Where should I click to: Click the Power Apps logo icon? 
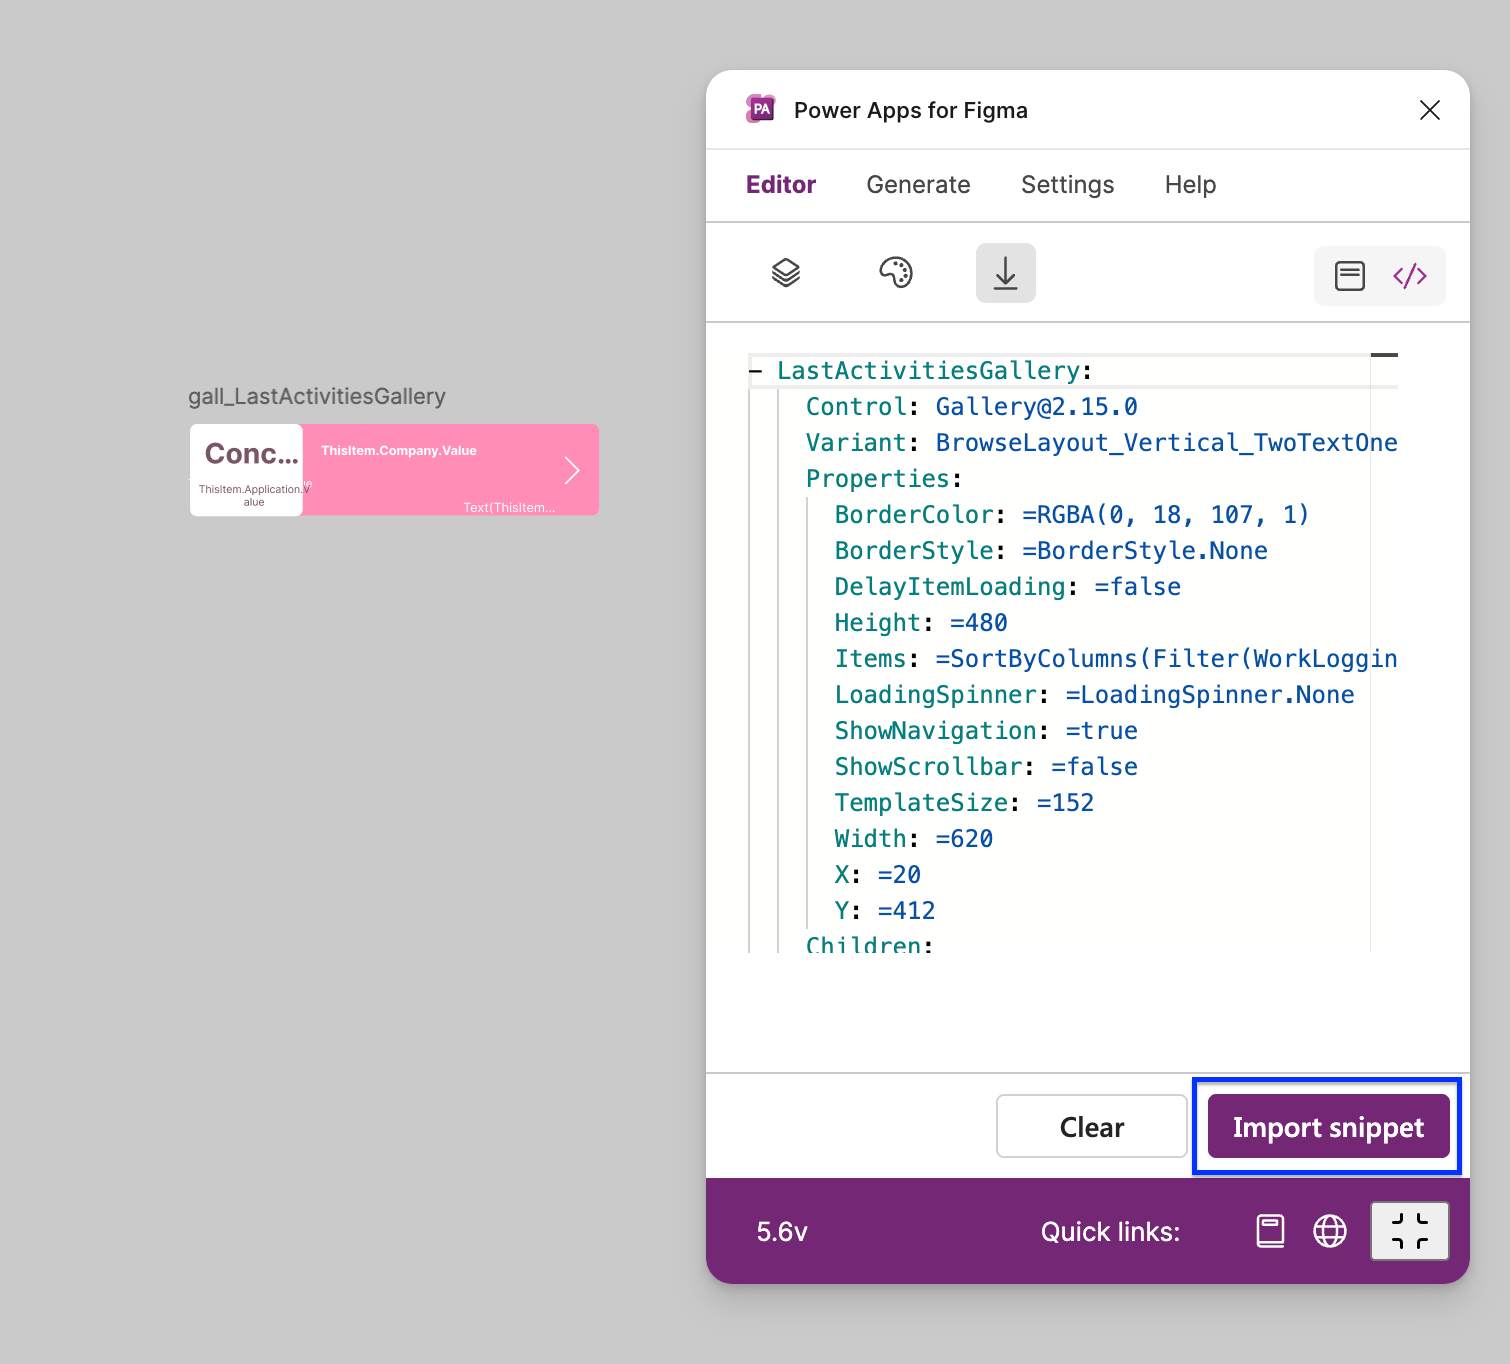click(761, 109)
